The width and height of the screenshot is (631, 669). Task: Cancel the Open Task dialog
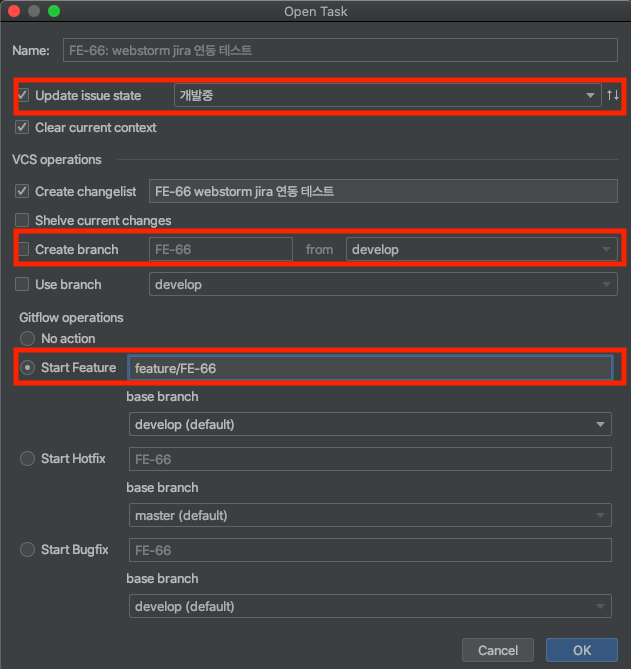coord(497,650)
